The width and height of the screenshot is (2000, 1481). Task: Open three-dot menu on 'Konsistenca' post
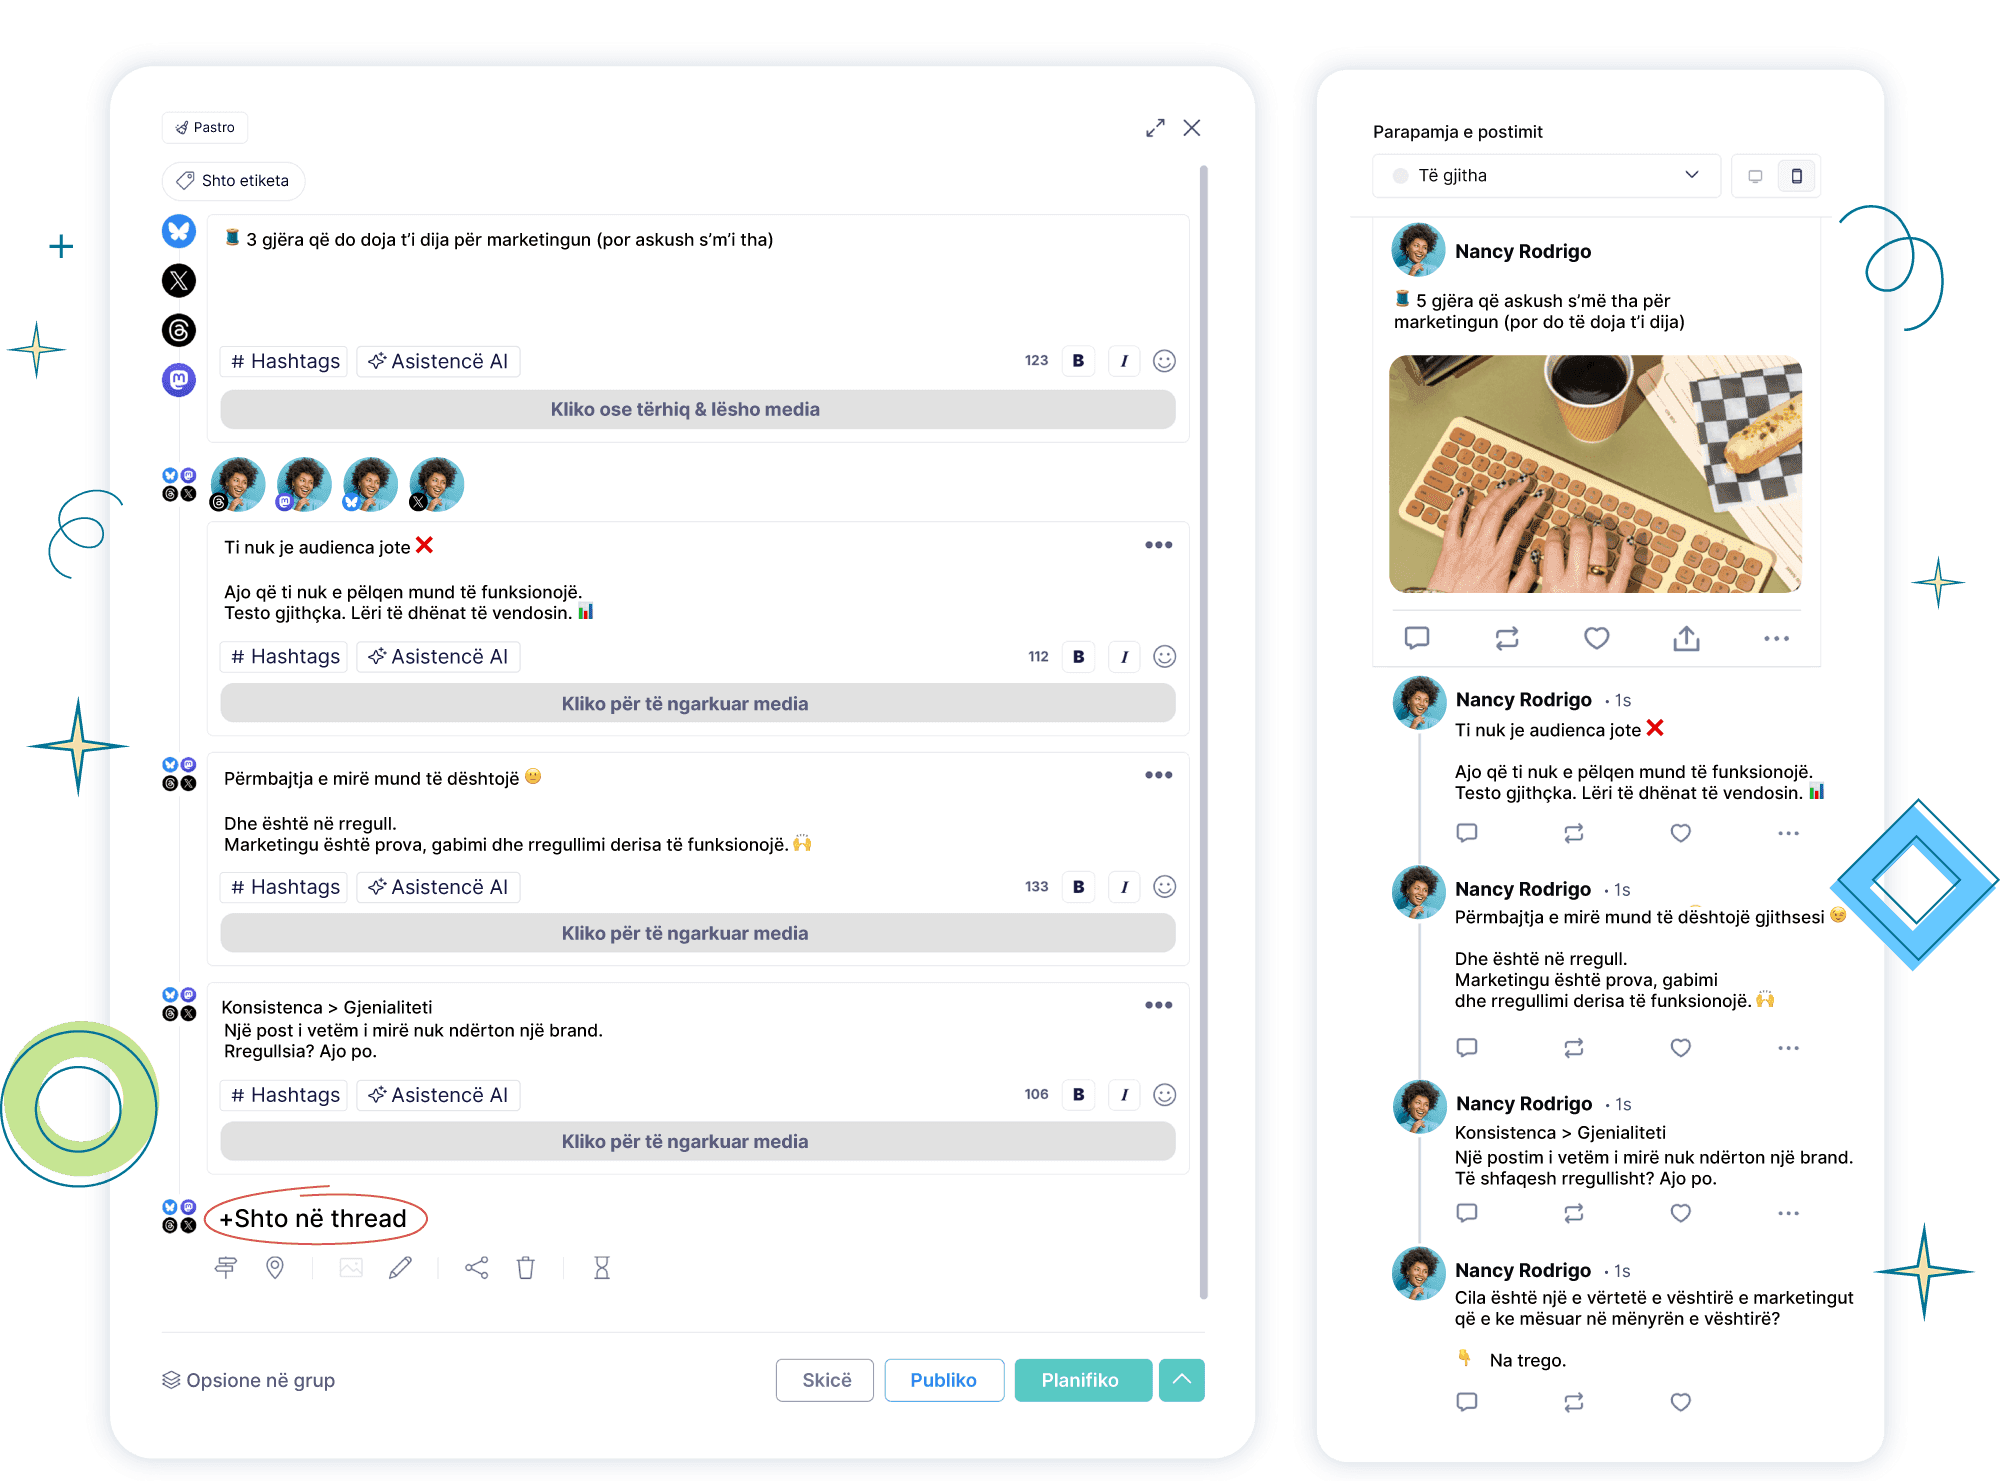click(1158, 1005)
